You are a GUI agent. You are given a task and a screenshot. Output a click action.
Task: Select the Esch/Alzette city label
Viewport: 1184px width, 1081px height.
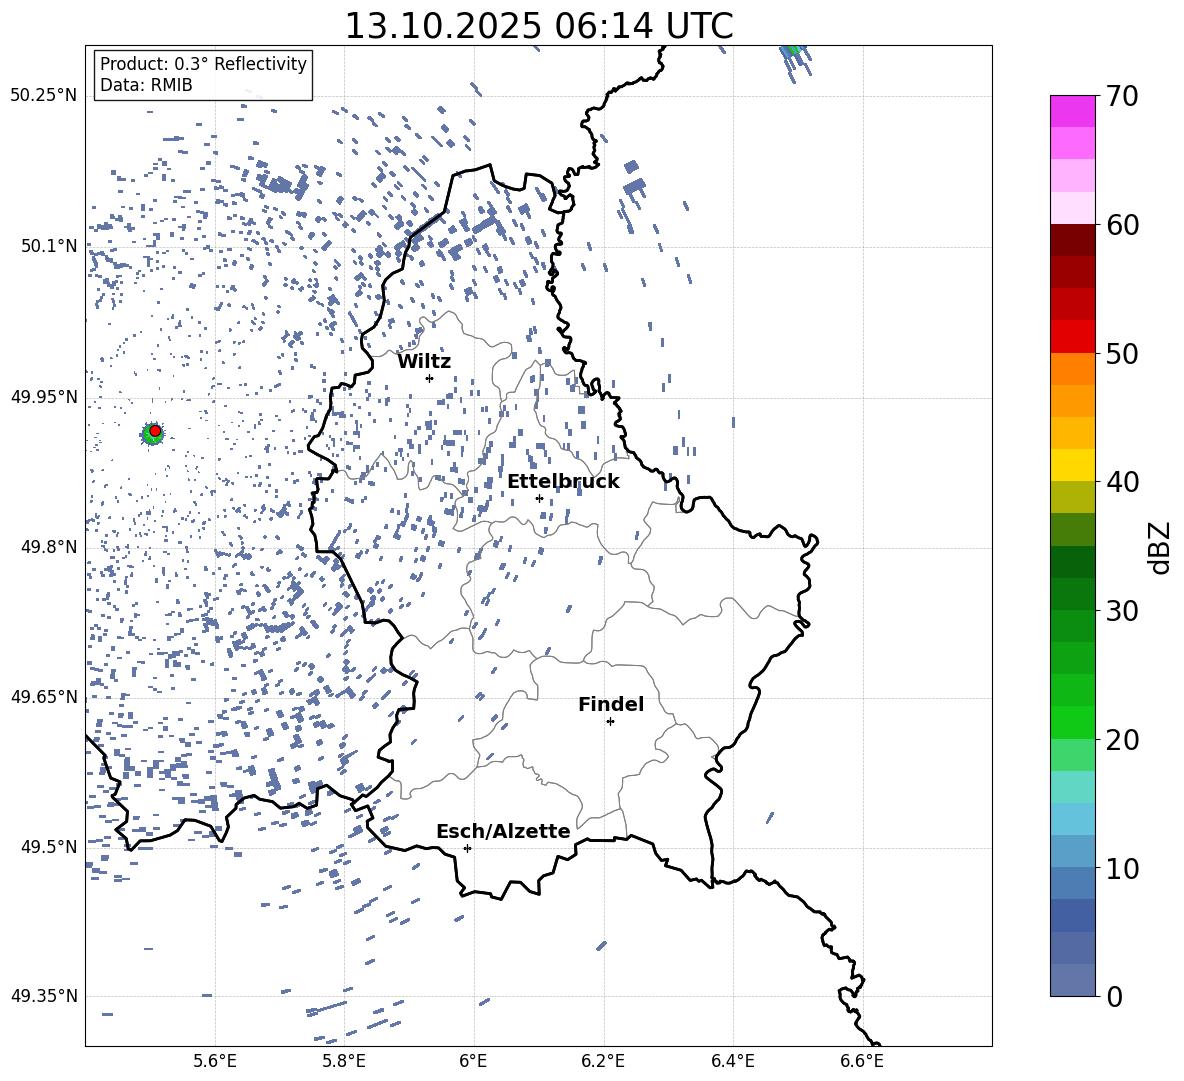click(503, 831)
